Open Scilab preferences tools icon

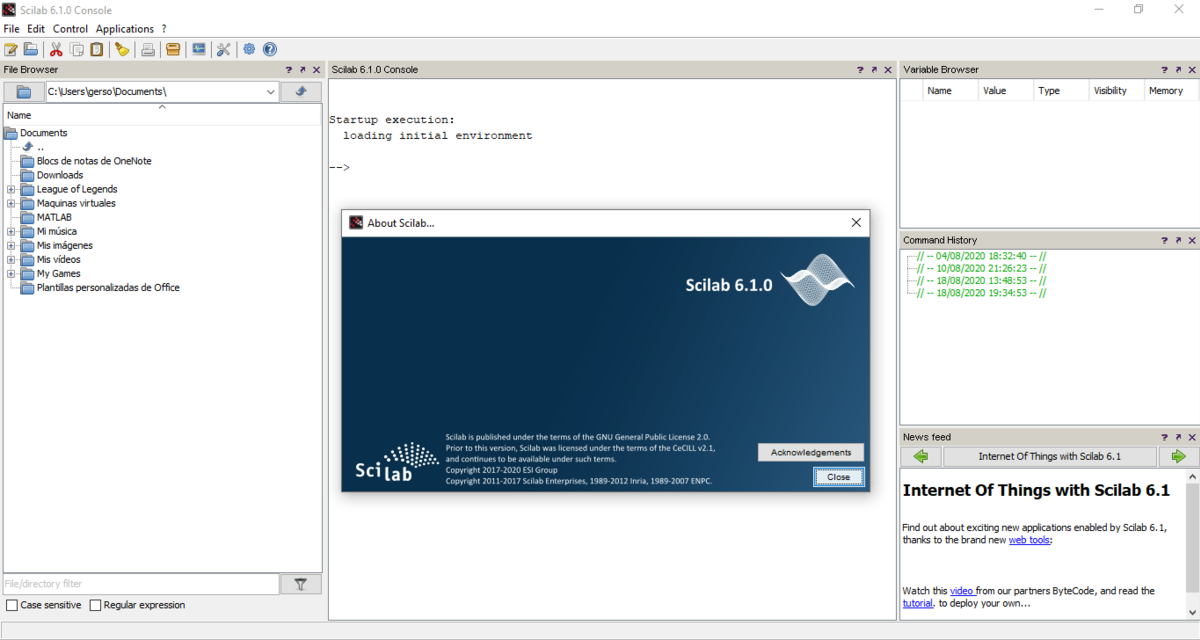(x=223, y=49)
